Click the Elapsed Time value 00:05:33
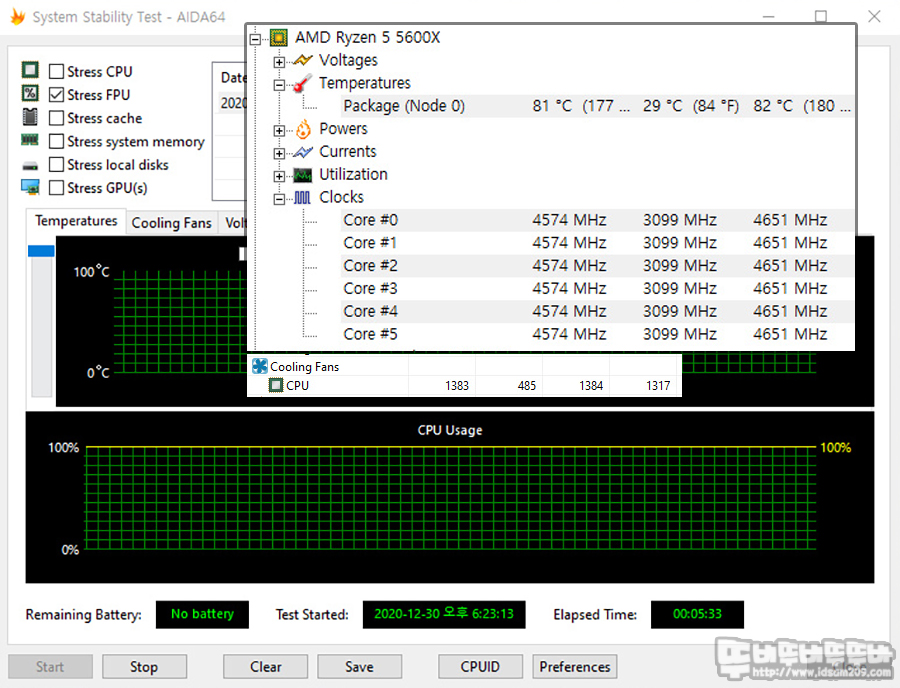The width and height of the screenshot is (900, 688). pos(697,615)
